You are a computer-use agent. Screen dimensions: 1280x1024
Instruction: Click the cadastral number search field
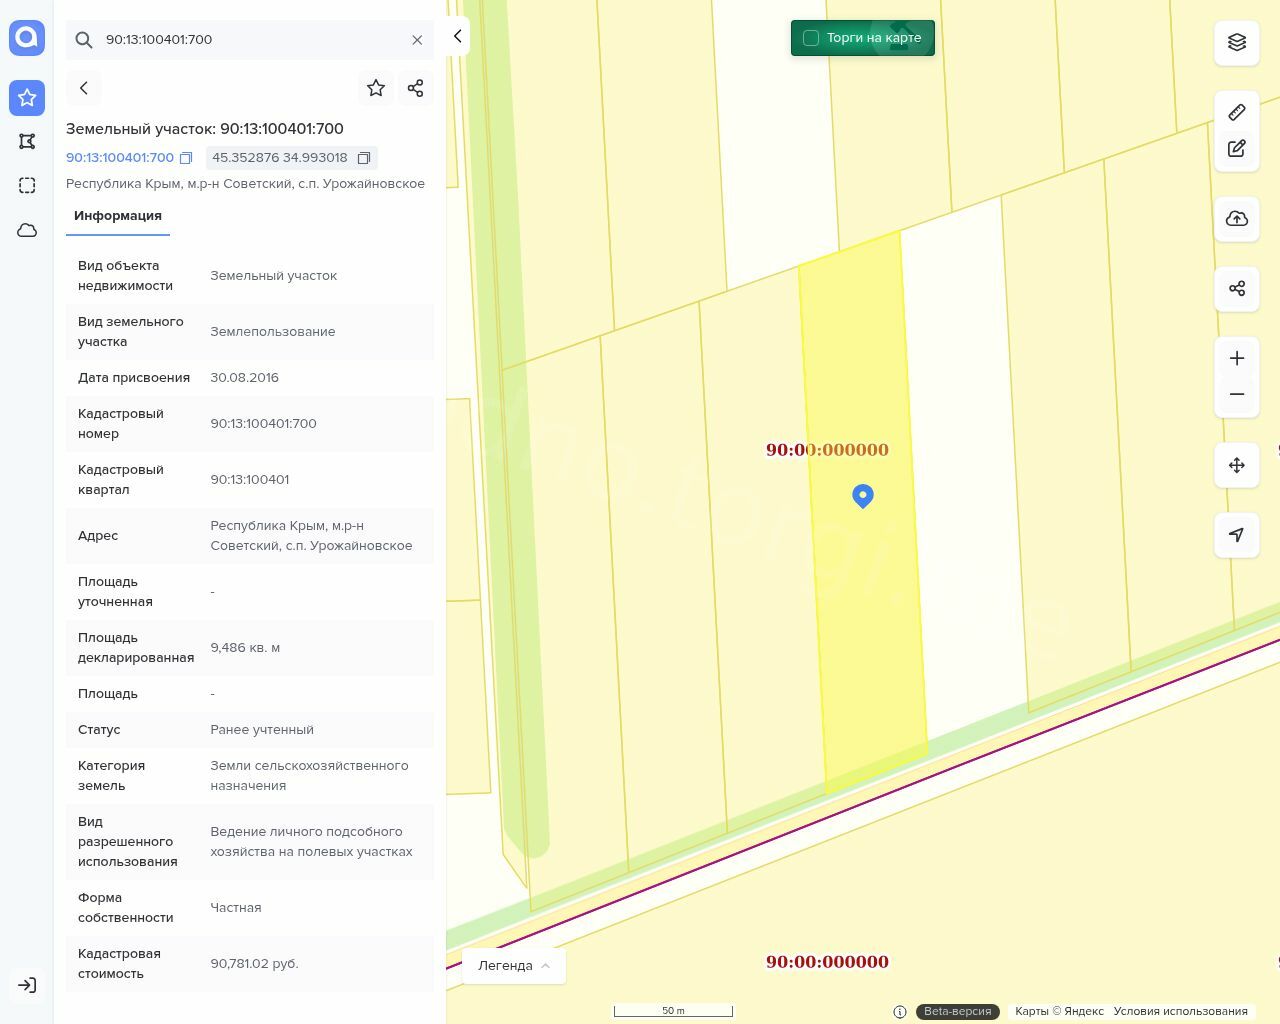pyautogui.click(x=250, y=40)
